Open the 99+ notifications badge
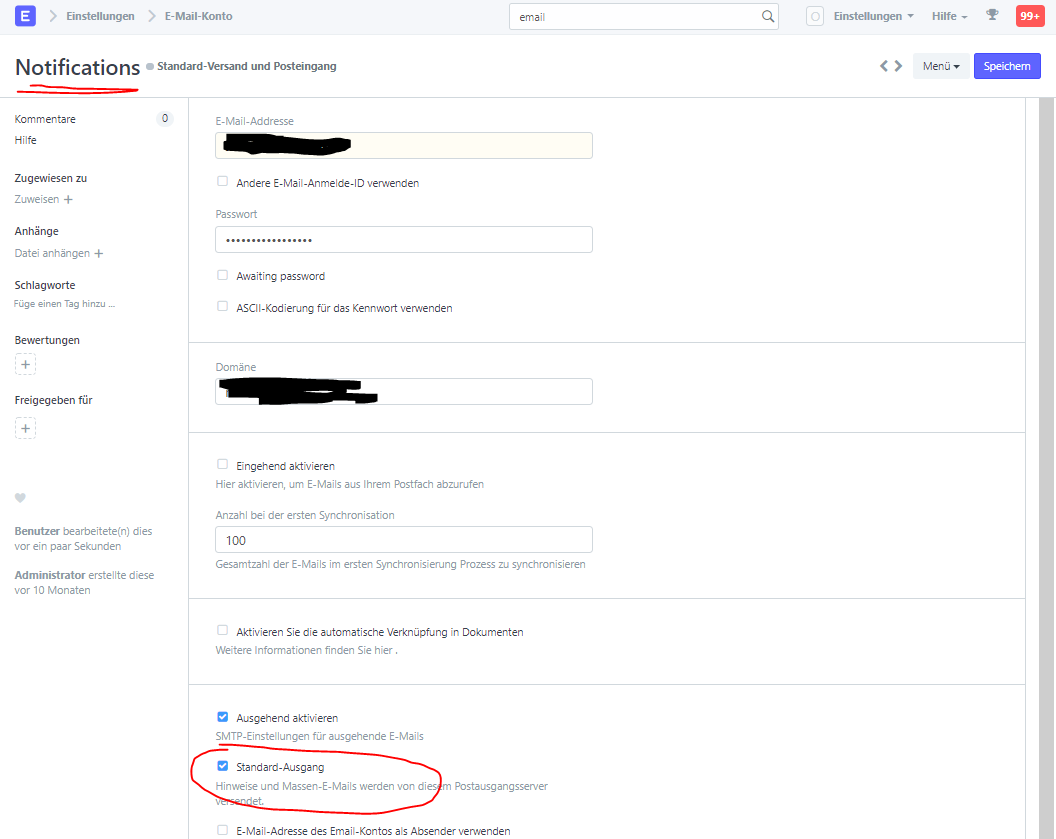The image size is (1056, 839). 1030,16
